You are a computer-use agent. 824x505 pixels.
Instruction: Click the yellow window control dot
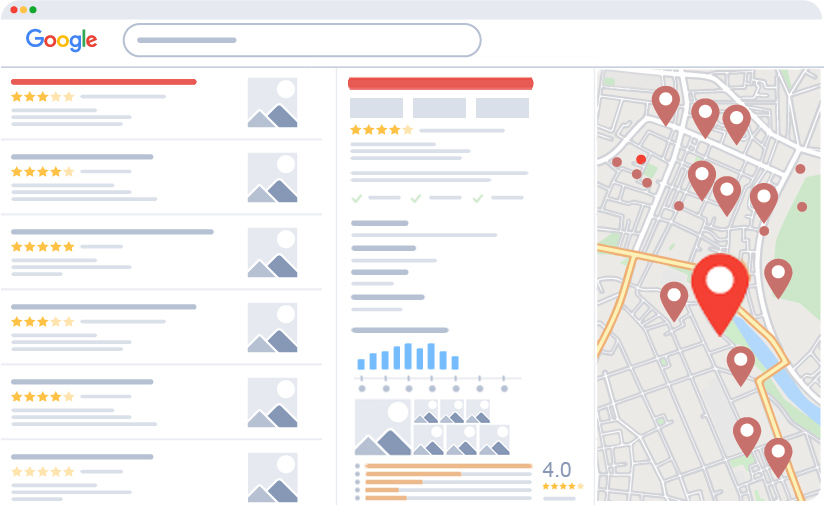pyautogui.click(x=23, y=9)
